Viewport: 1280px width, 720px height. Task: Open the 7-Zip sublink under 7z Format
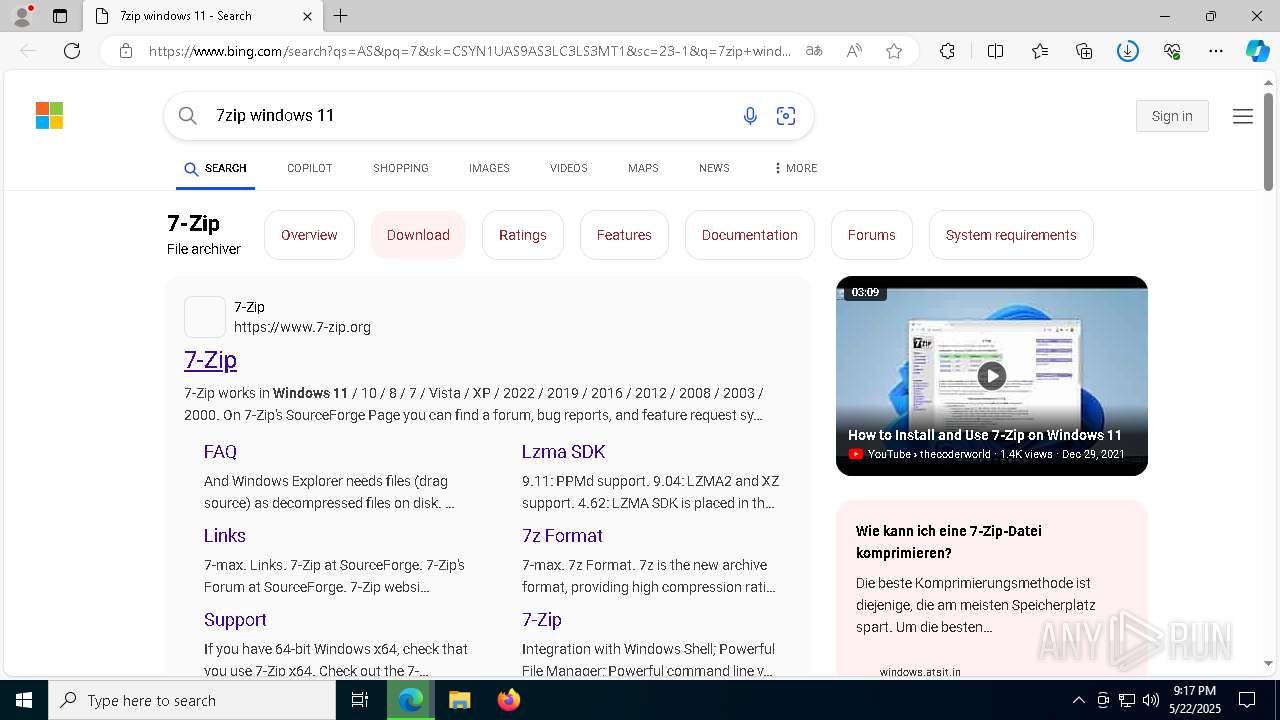click(542, 620)
